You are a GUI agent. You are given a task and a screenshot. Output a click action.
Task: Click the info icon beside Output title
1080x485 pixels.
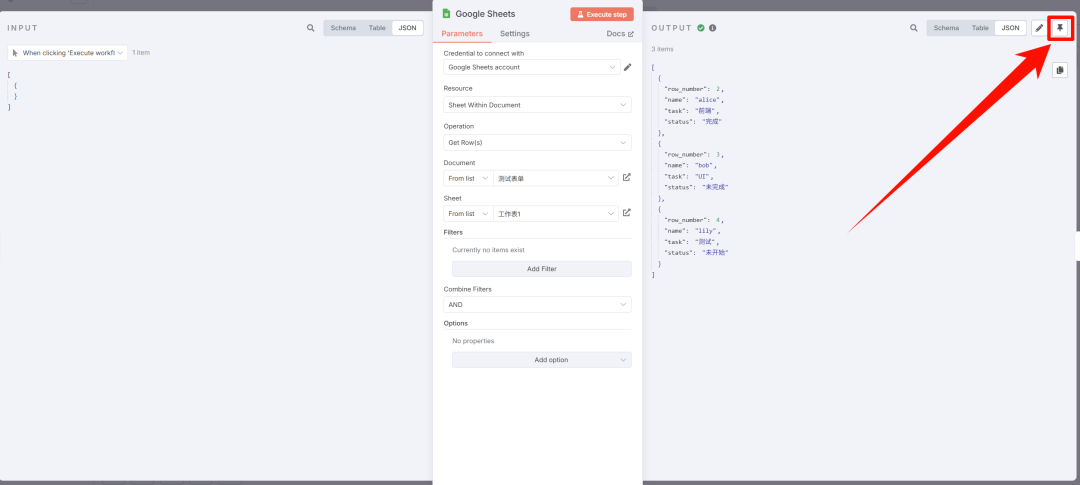[x=712, y=28]
